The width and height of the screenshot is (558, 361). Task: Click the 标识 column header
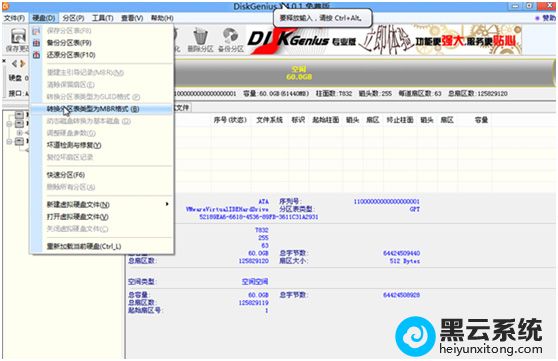click(298, 120)
